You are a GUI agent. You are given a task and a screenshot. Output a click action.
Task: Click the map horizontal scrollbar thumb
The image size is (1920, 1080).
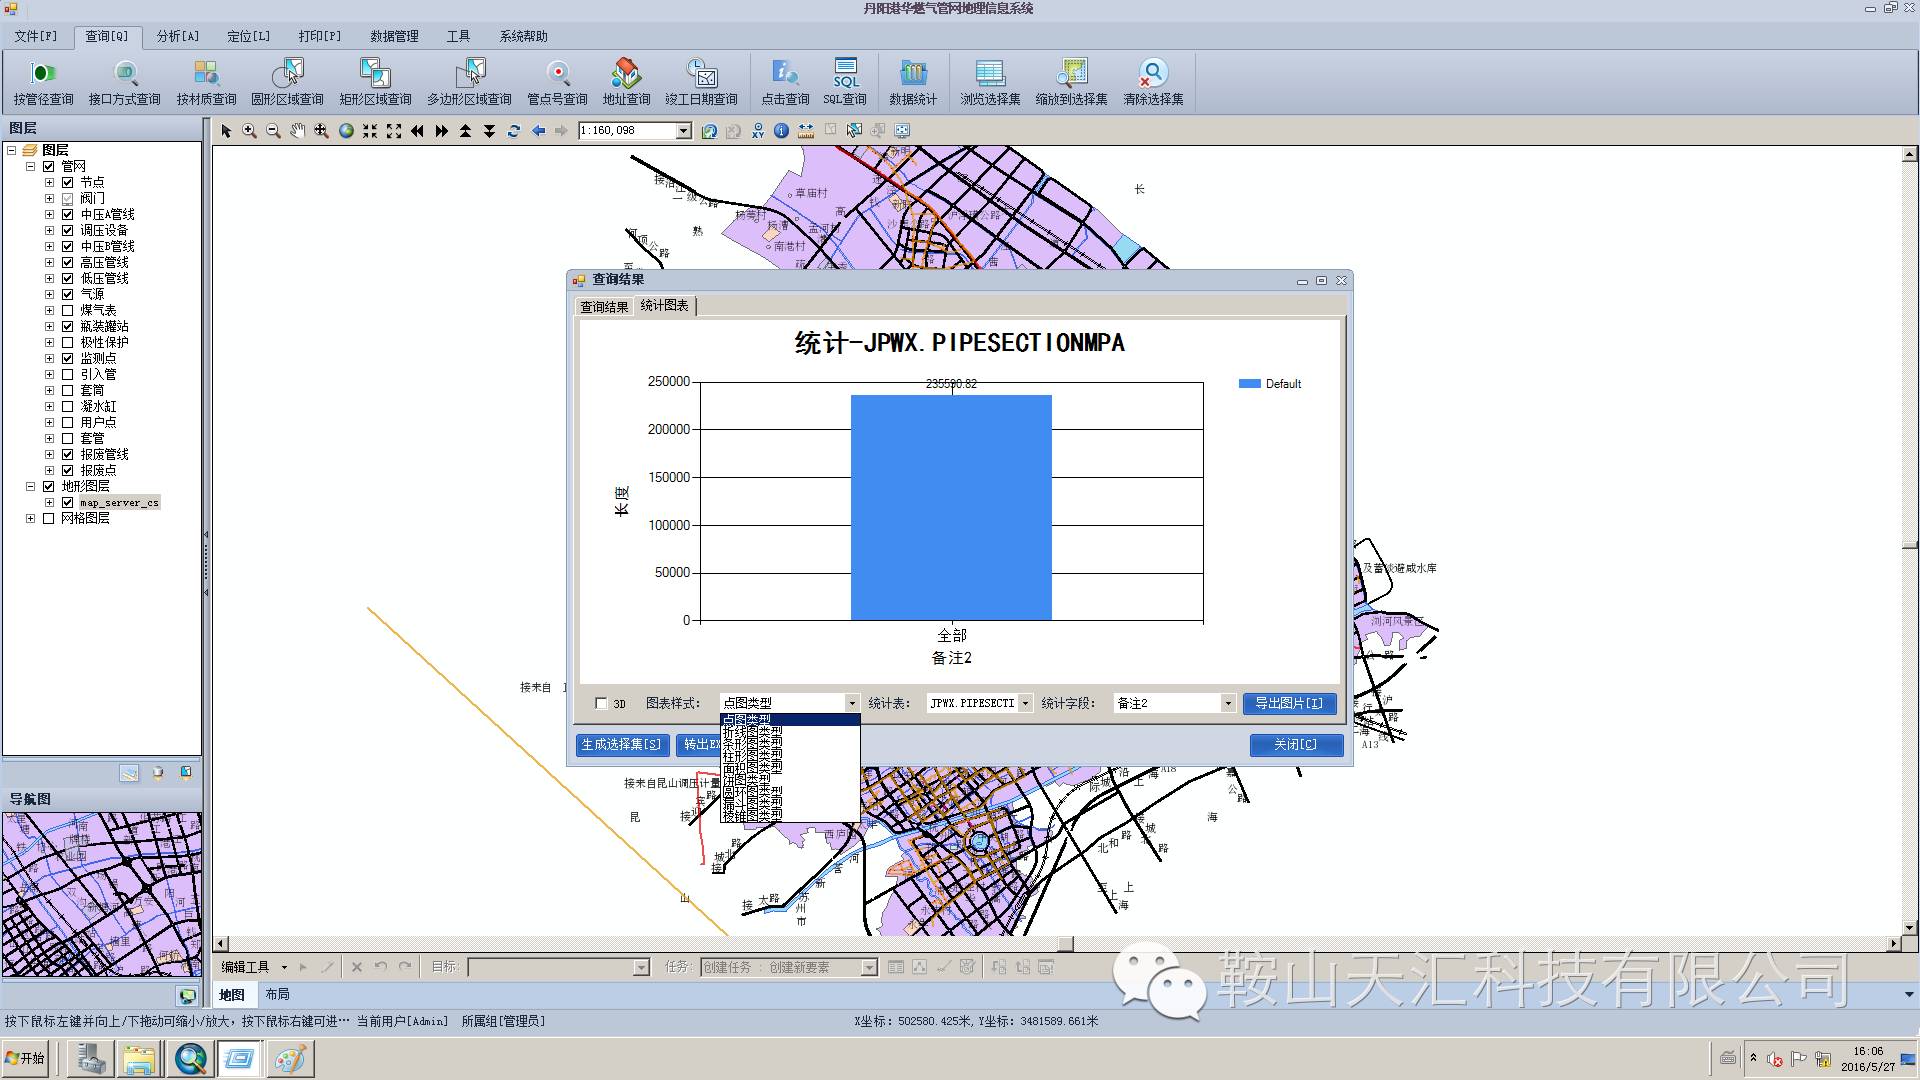coord(1066,943)
